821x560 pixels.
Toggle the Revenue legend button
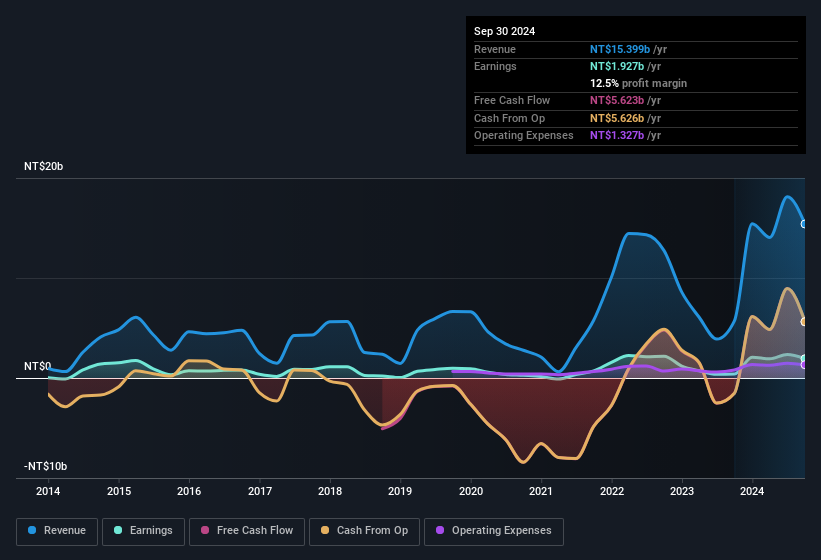[x=58, y=531]
